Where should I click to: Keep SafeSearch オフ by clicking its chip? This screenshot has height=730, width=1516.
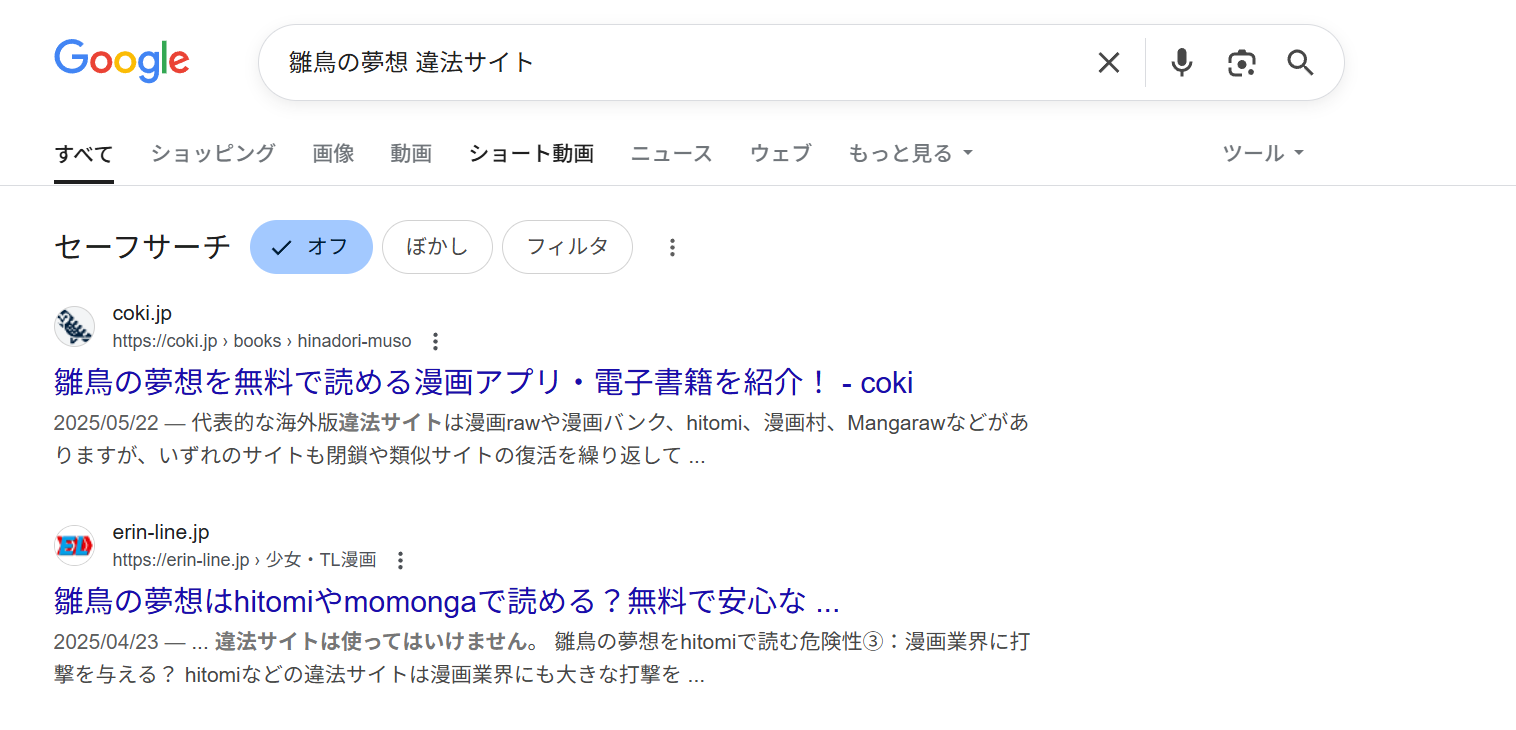[311, 247]
